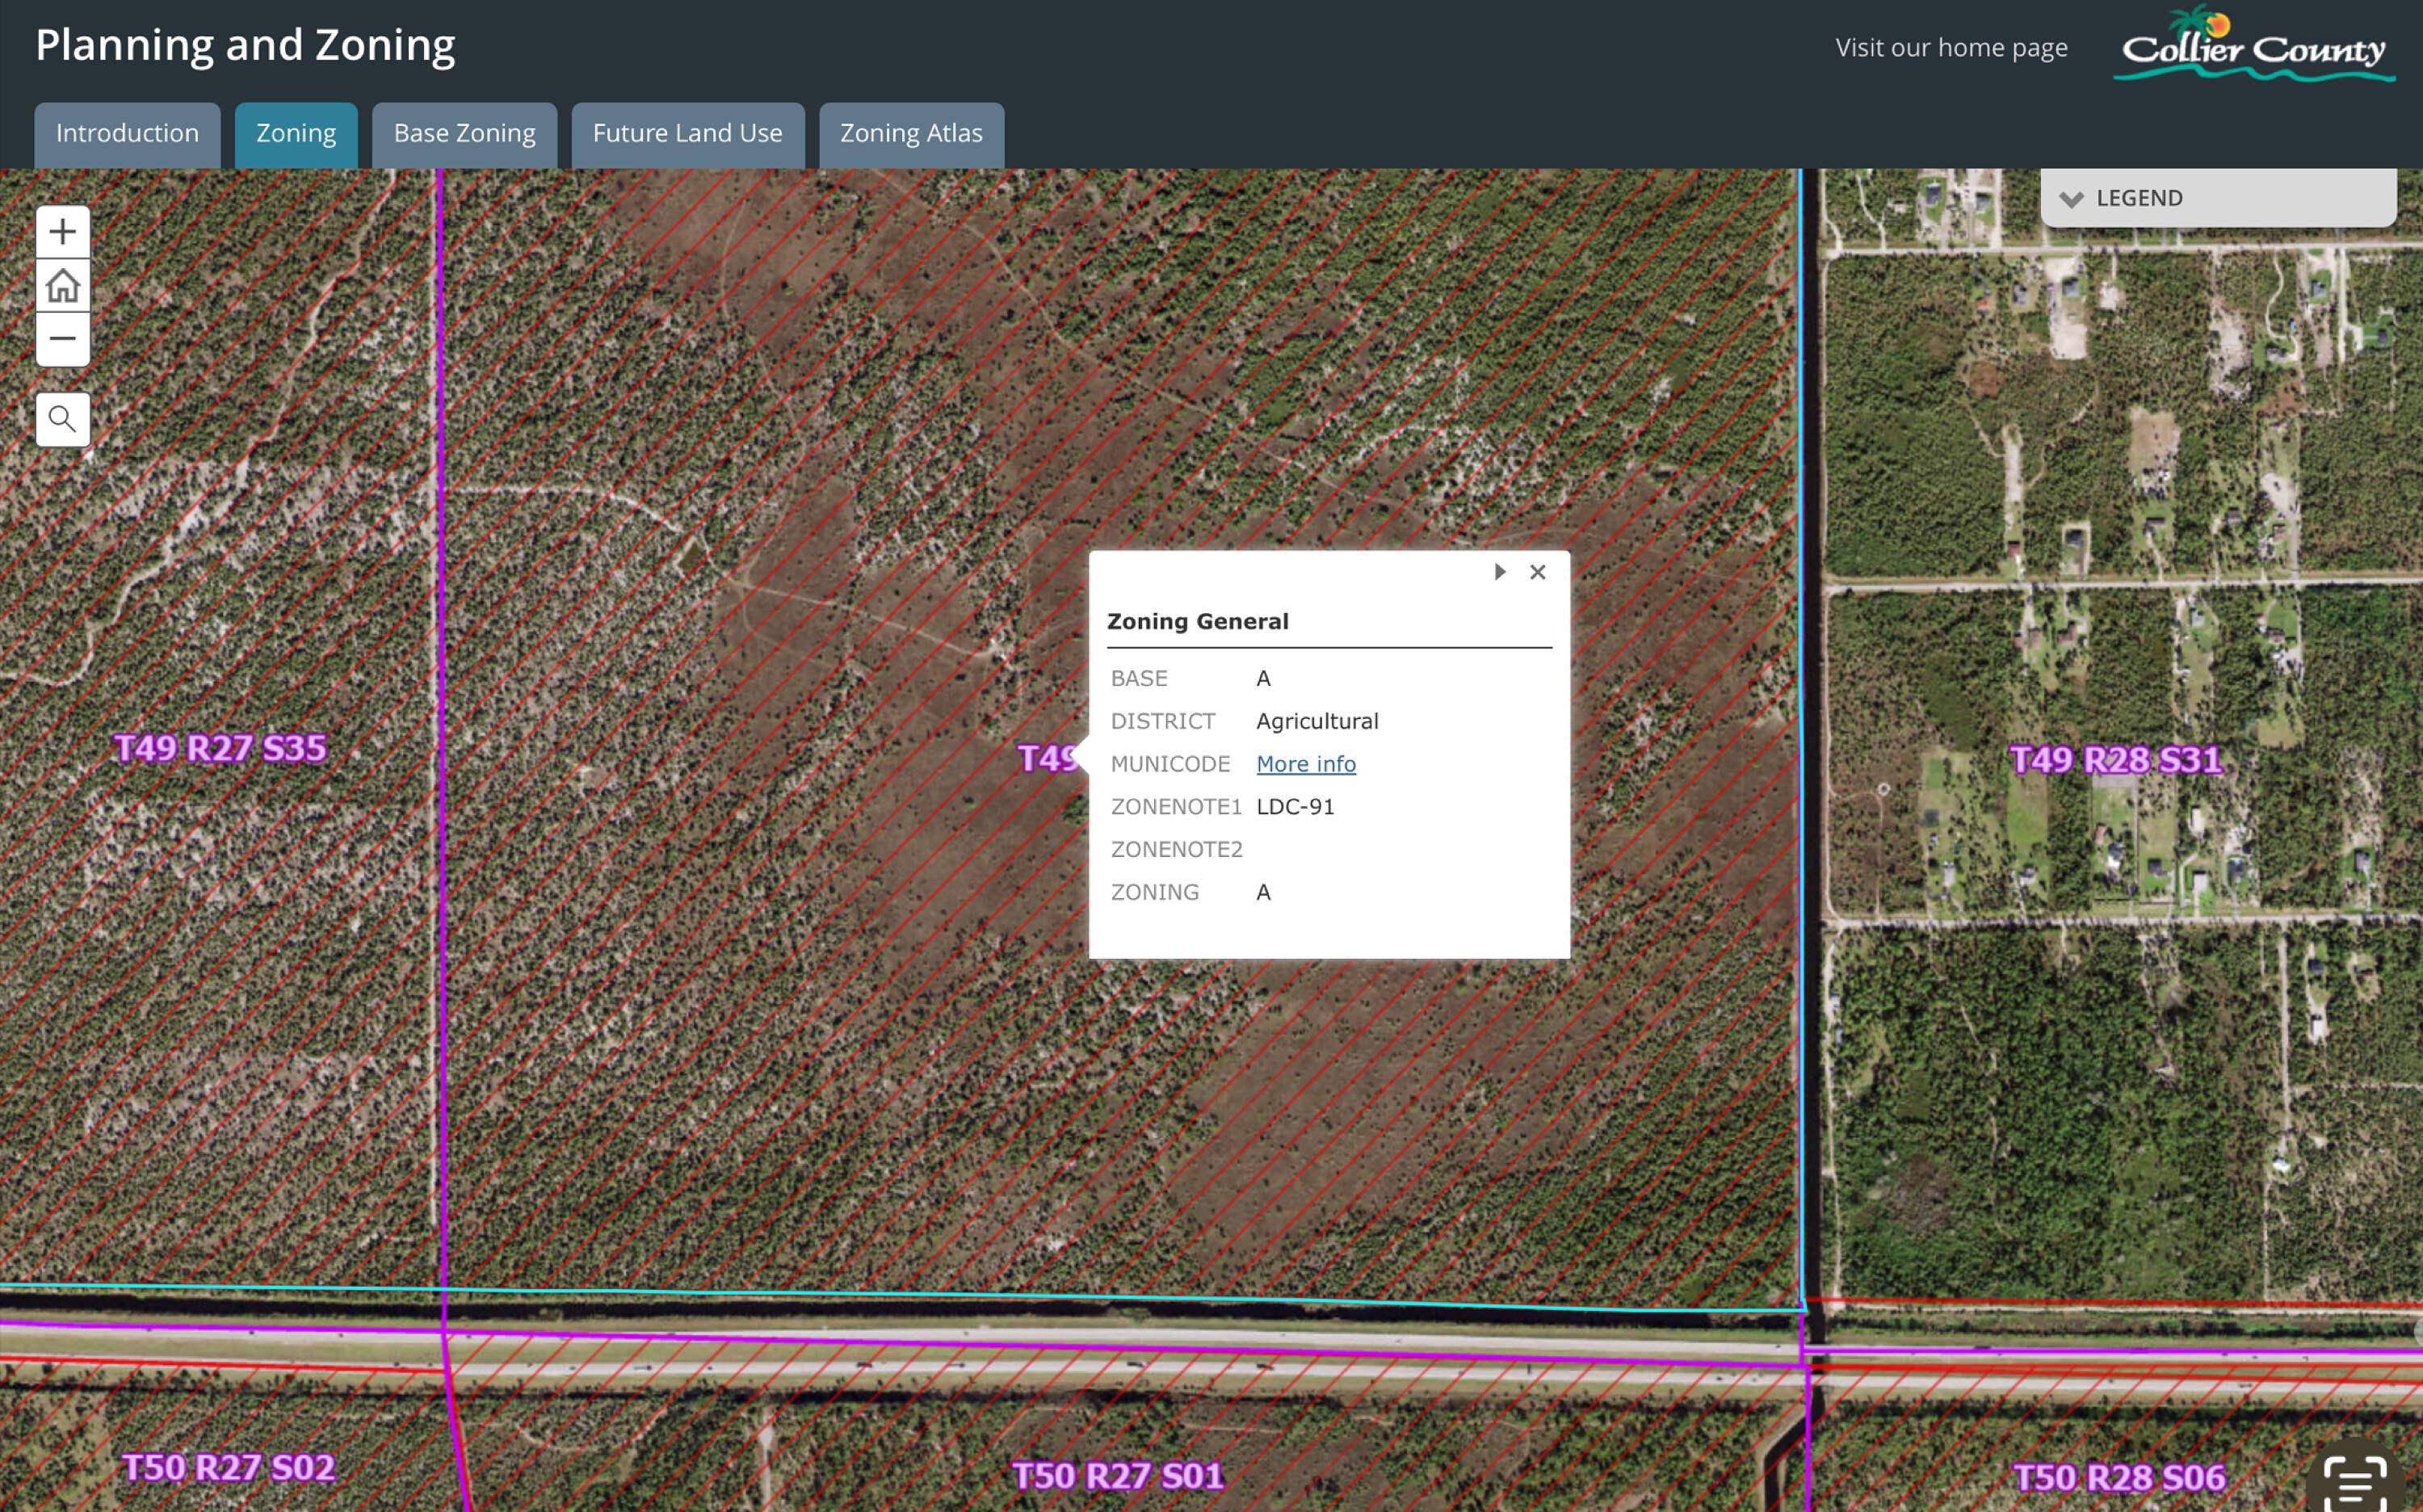Screen dimensions: 2423x1512
Task: Open the Base Zoning tab
Action: pyautogui.click(x=464, y=134)
